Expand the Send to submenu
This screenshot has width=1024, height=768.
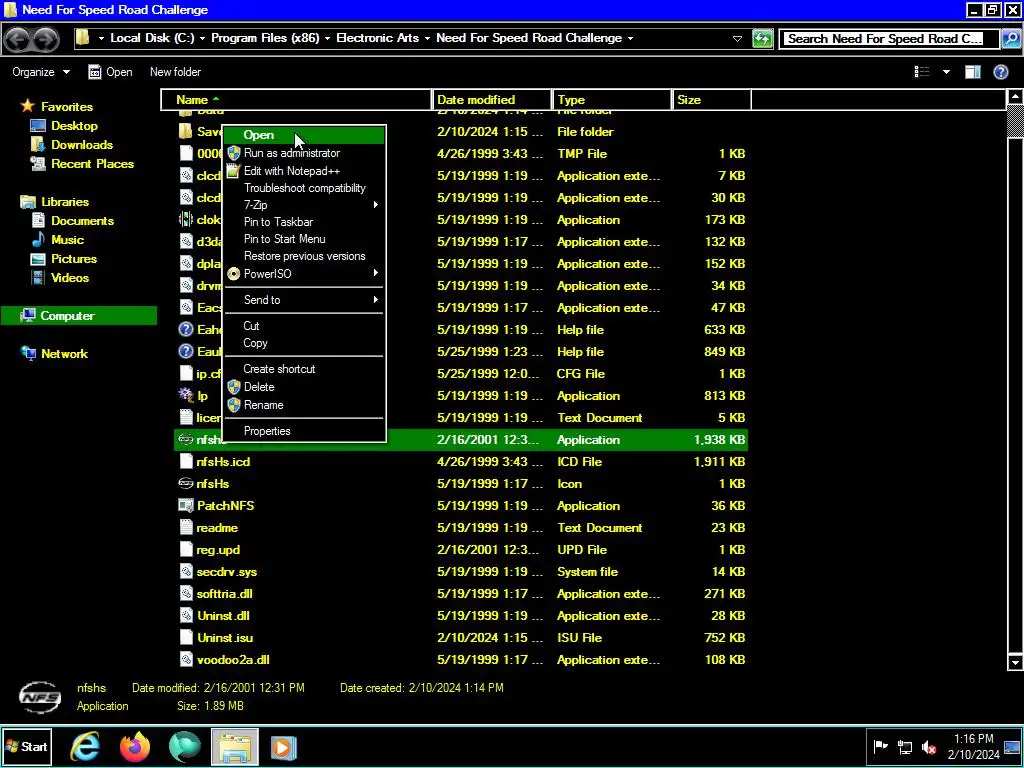point(304,300)
